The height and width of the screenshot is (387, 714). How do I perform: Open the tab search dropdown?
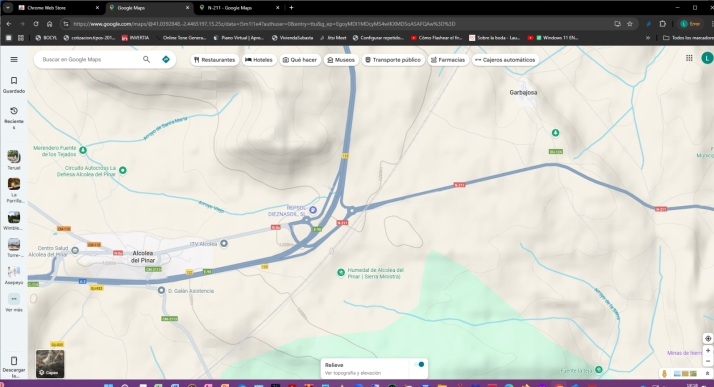tap(8, 8)
